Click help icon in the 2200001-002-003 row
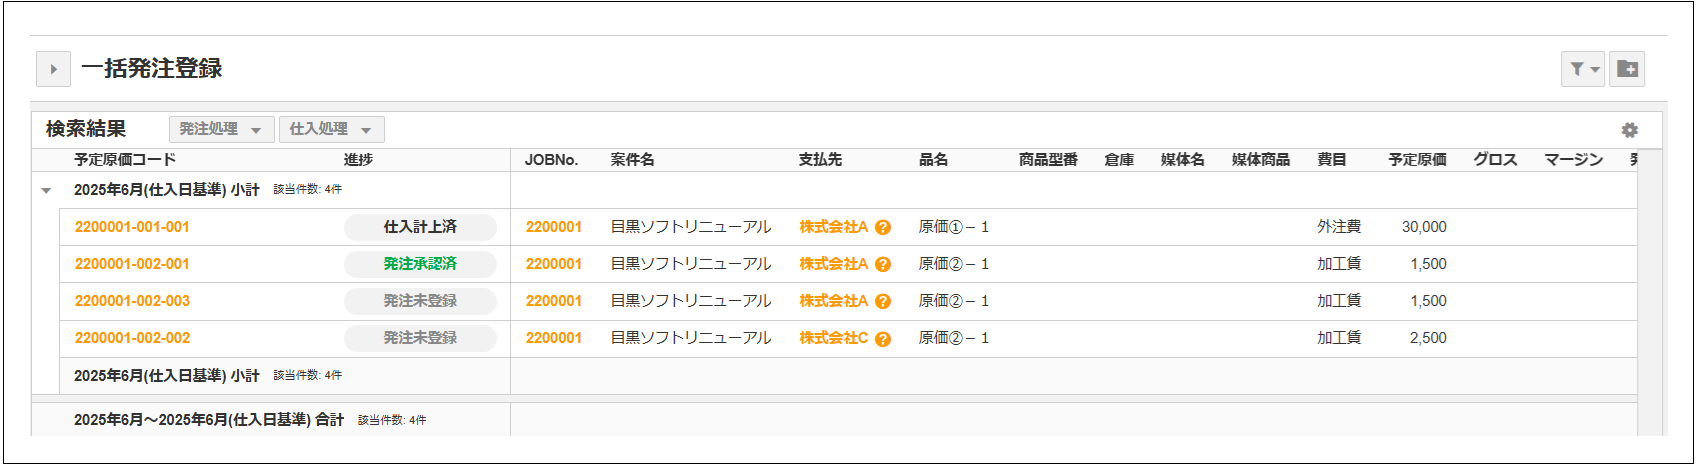The width and height of the screenshot is (1698, 465). click(x=883, y=302)
